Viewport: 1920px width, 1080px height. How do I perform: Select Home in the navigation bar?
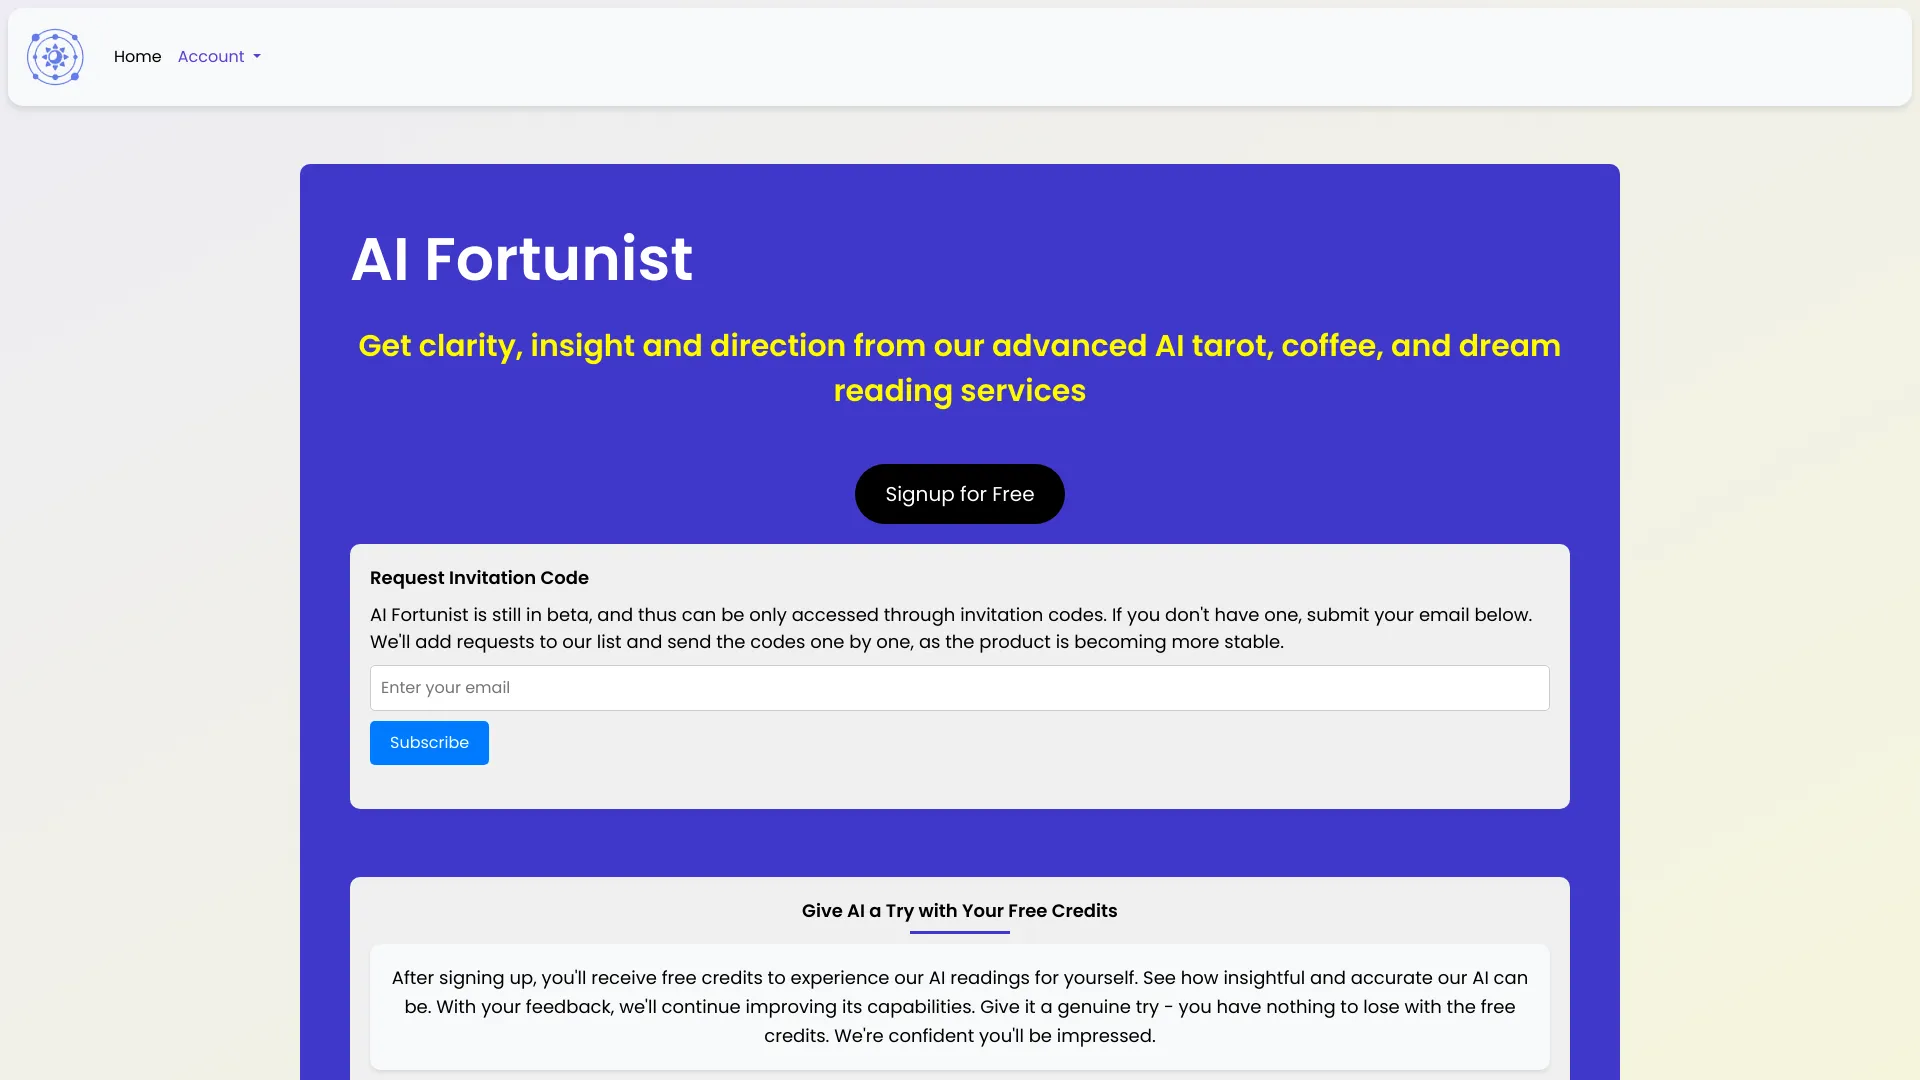[137, 57]
